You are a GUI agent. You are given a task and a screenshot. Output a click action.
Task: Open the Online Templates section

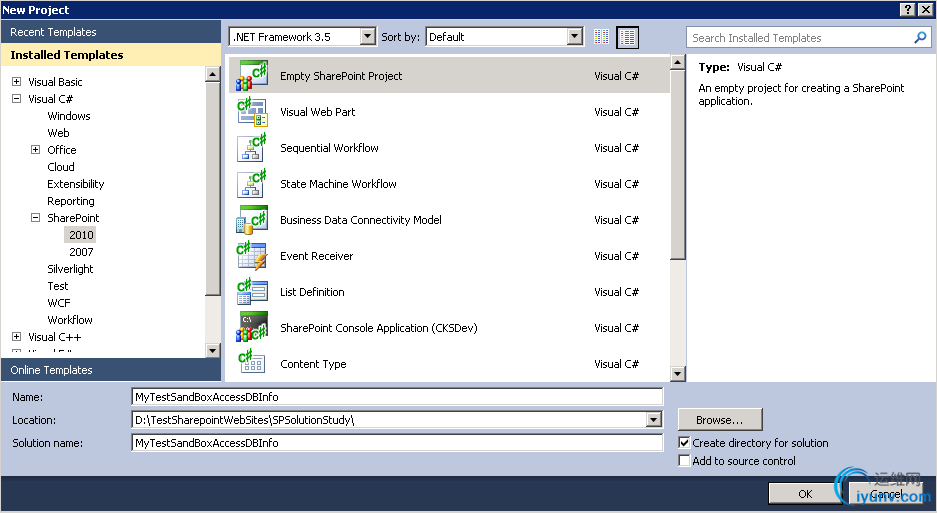click(x=111, y=370)
